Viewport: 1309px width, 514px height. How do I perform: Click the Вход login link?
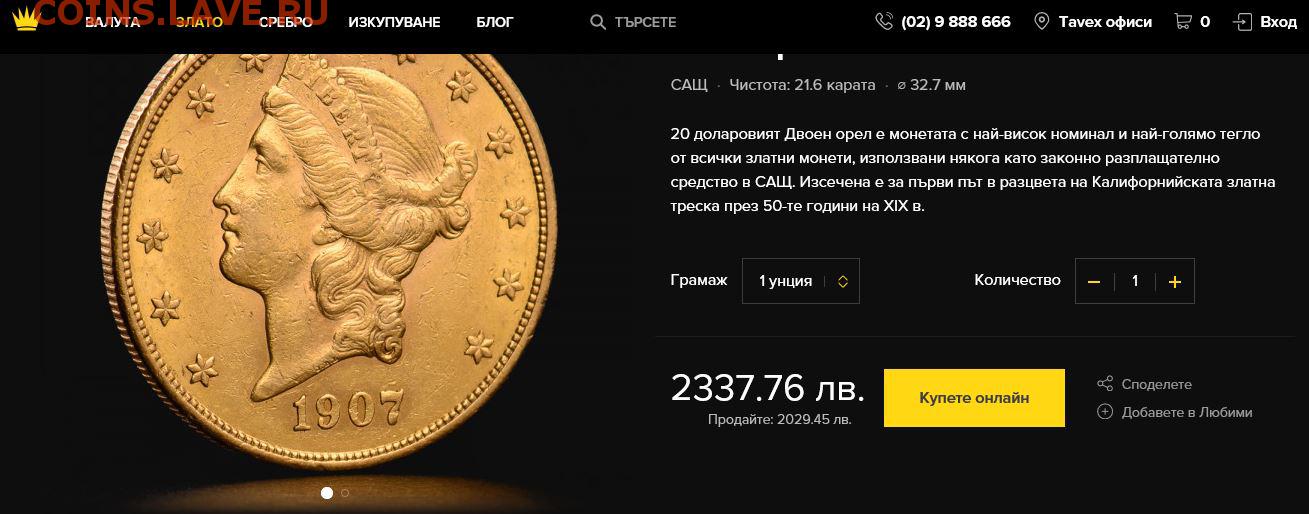pos(1278,22)
